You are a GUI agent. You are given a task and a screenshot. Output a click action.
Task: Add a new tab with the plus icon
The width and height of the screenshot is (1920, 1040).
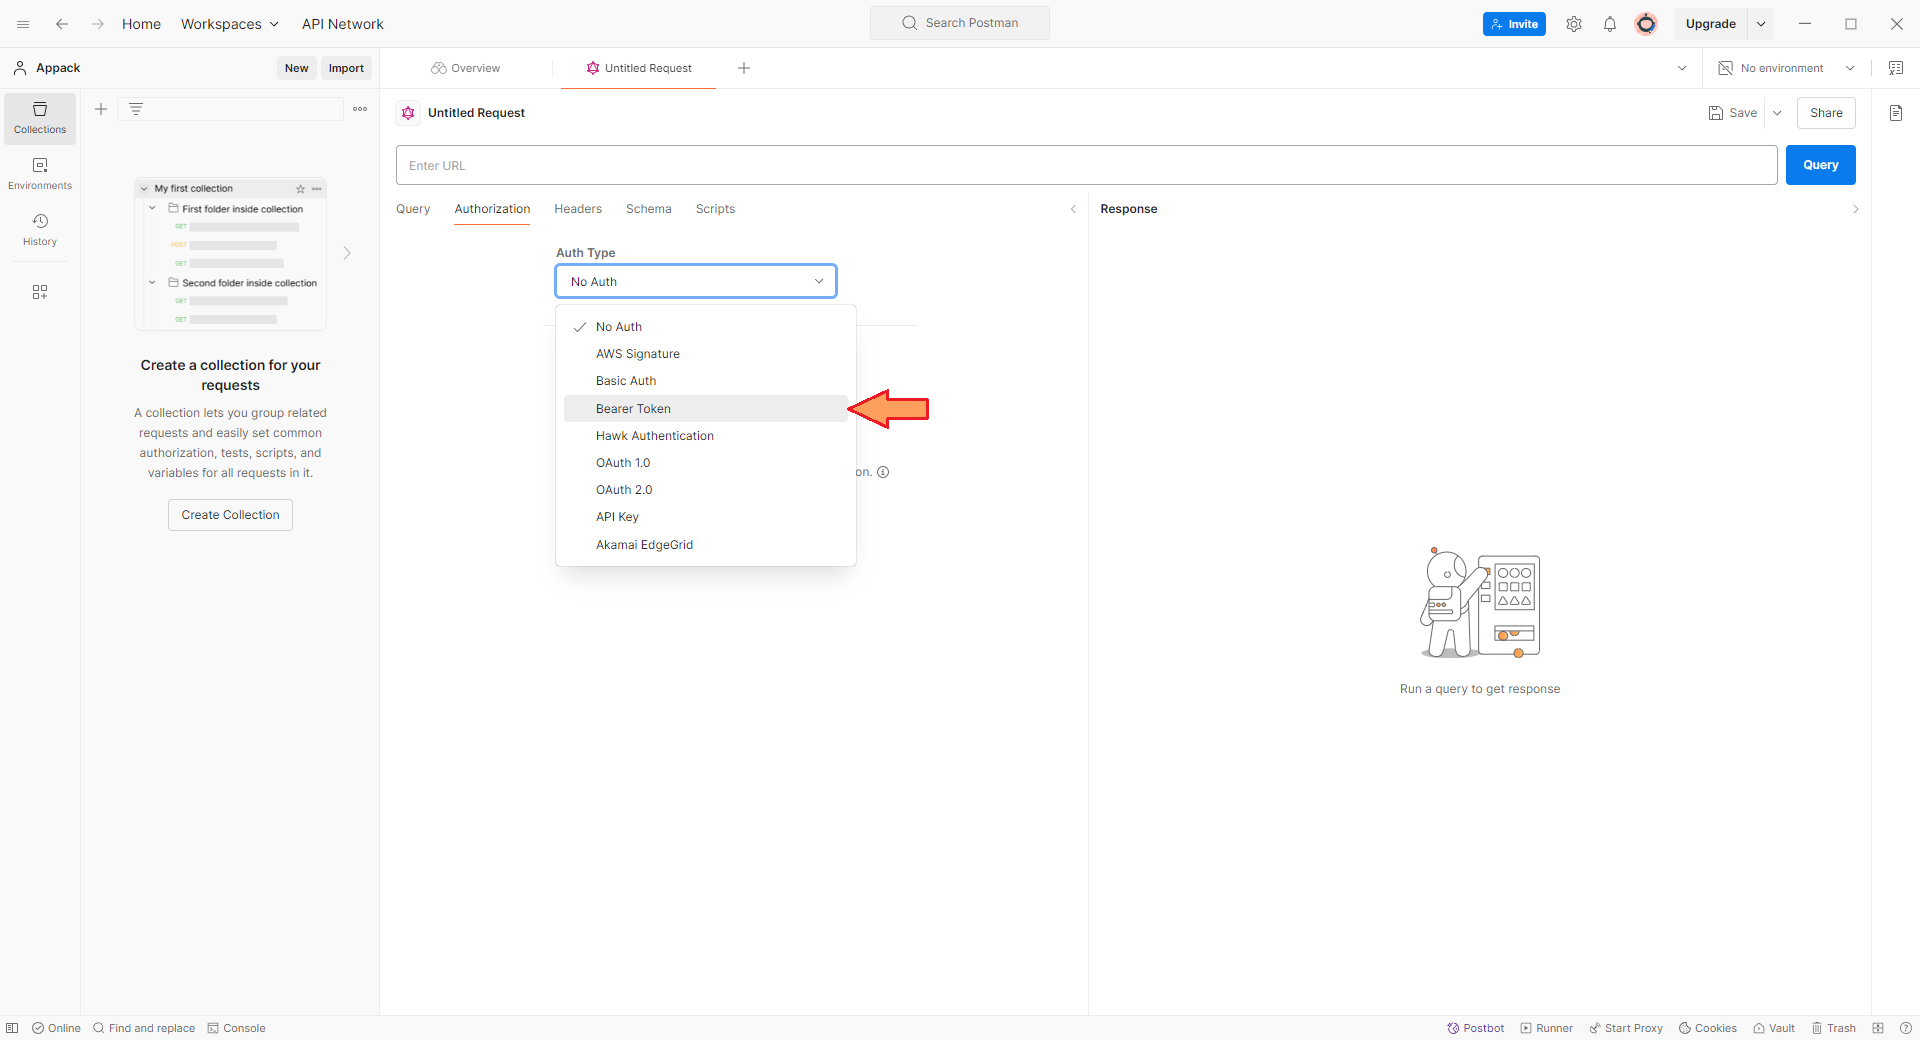[744, 68]
